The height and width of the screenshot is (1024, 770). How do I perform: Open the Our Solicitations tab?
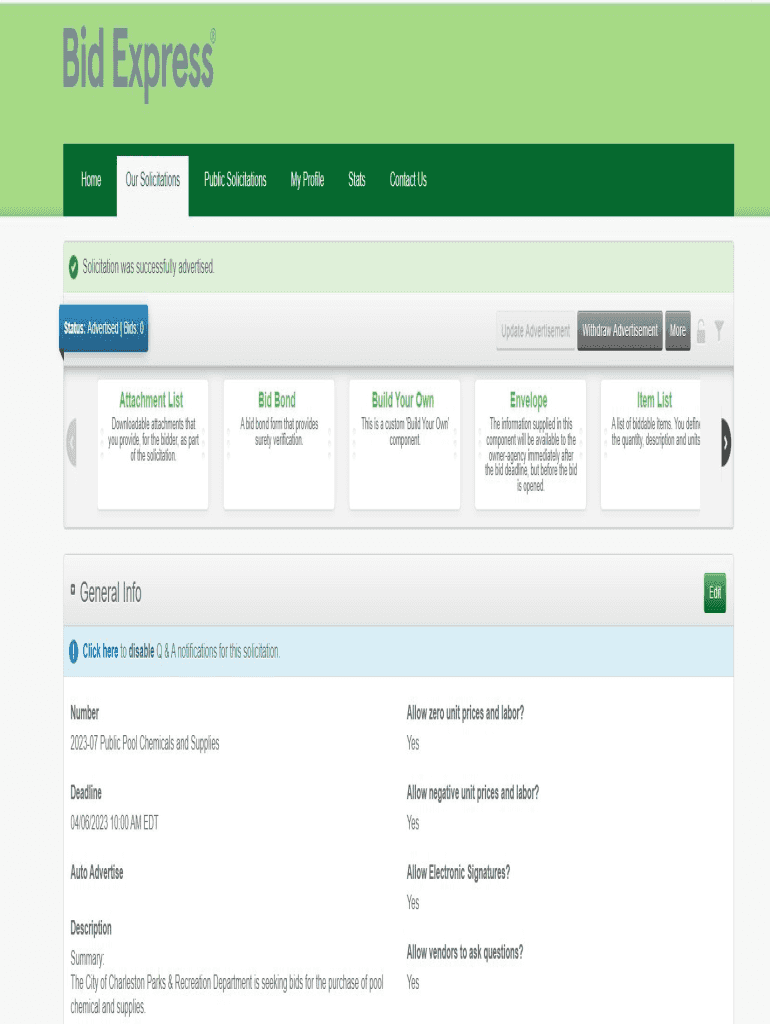click(x=152, y=180)
